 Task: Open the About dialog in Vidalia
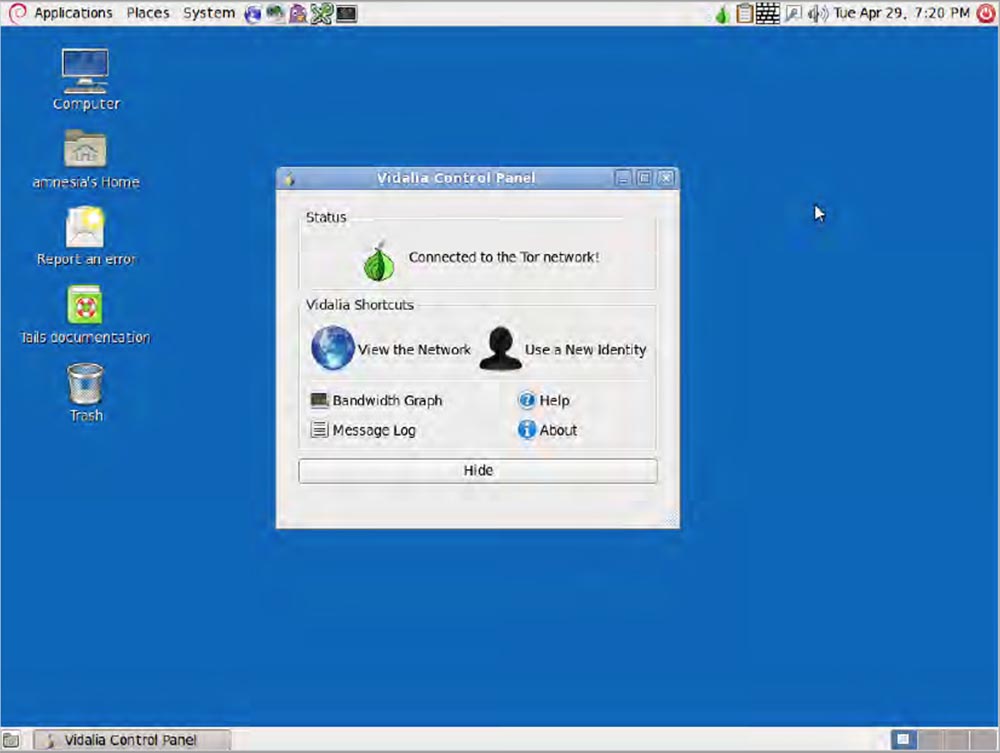pyautogui.click(x=547, y=430)
